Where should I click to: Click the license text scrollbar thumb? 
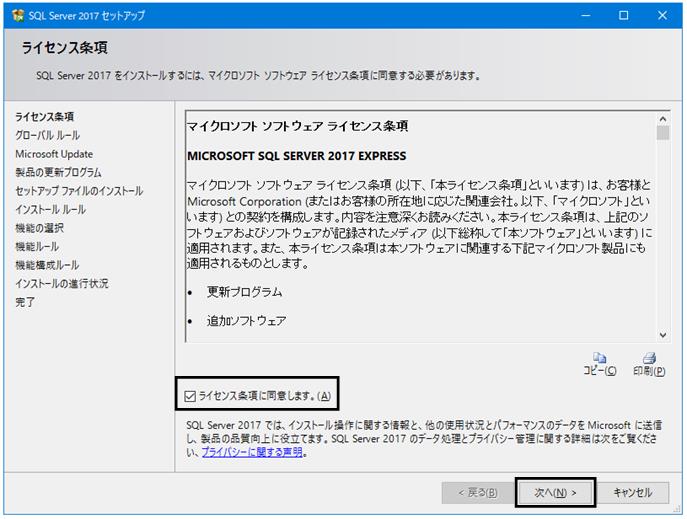[663, 133]
